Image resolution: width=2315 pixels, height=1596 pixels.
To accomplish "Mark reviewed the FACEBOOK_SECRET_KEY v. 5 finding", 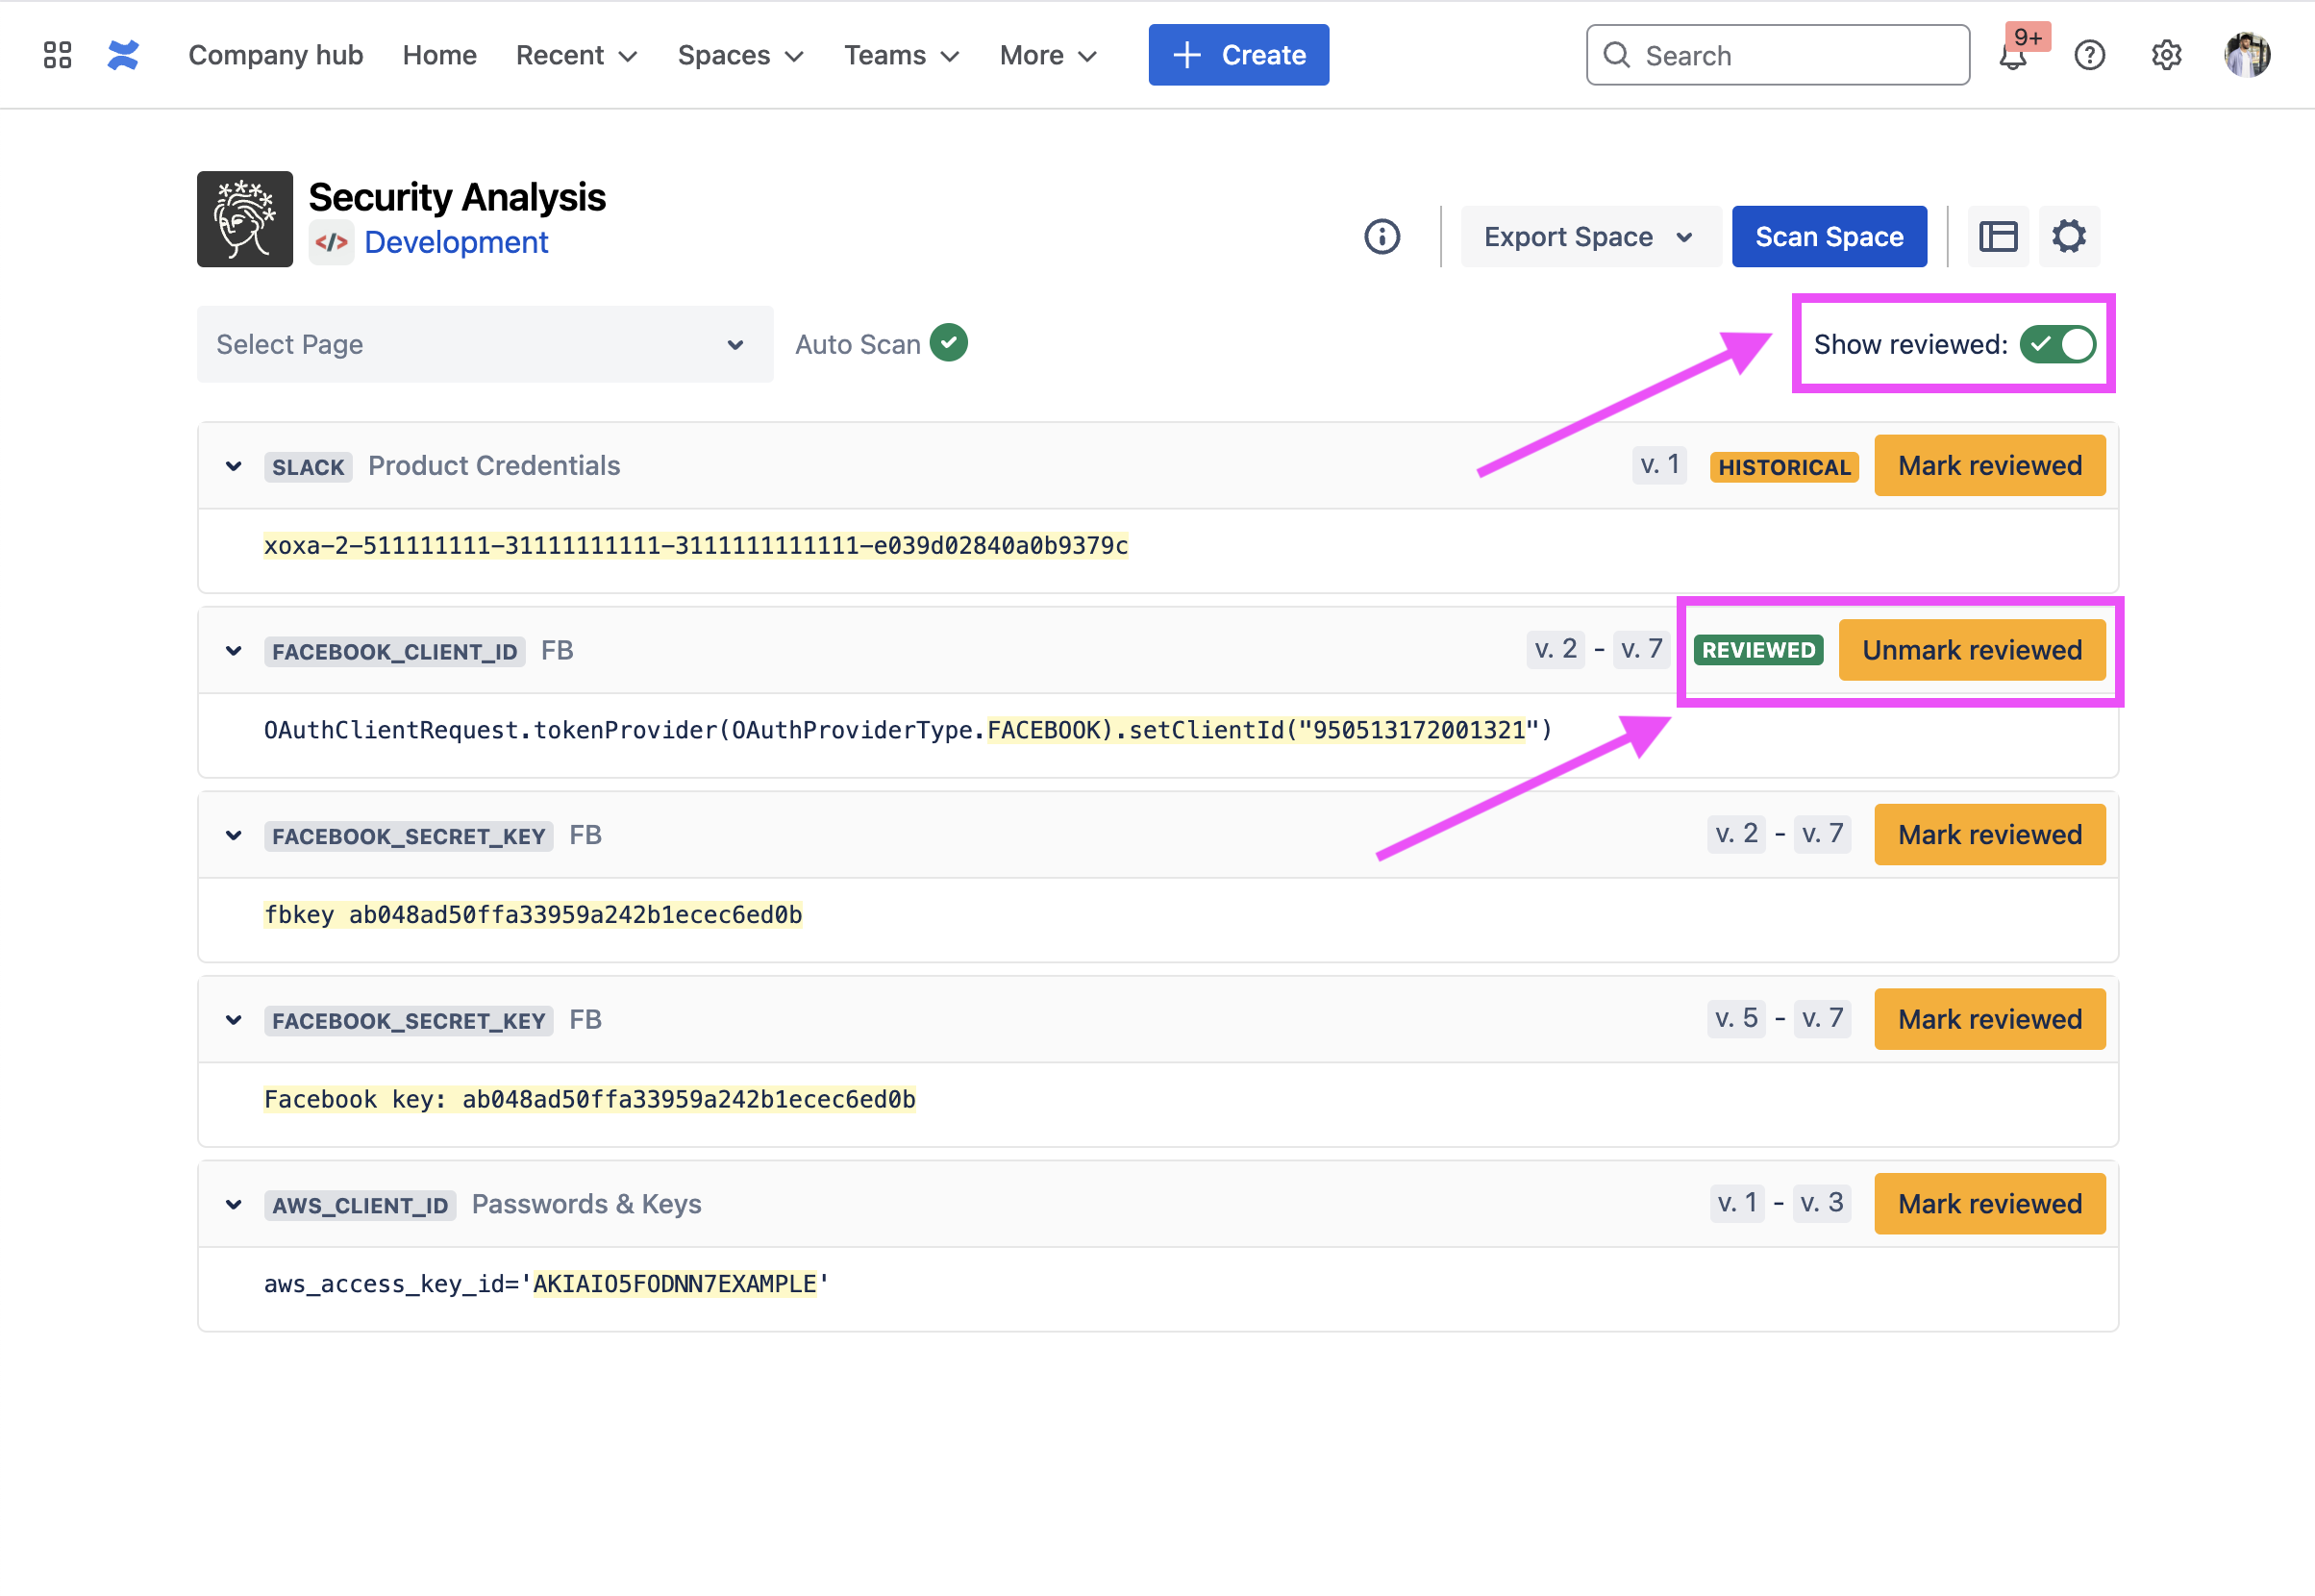I will point(1990,1020).
